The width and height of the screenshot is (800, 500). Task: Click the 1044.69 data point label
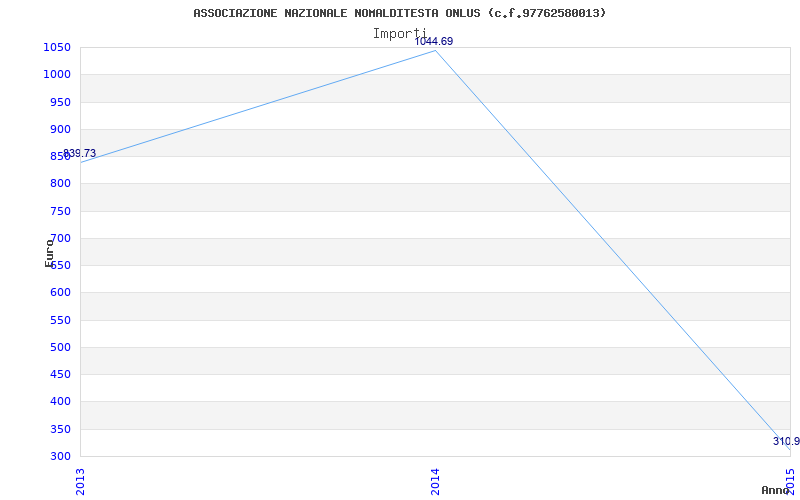click(x=434, y=41)
